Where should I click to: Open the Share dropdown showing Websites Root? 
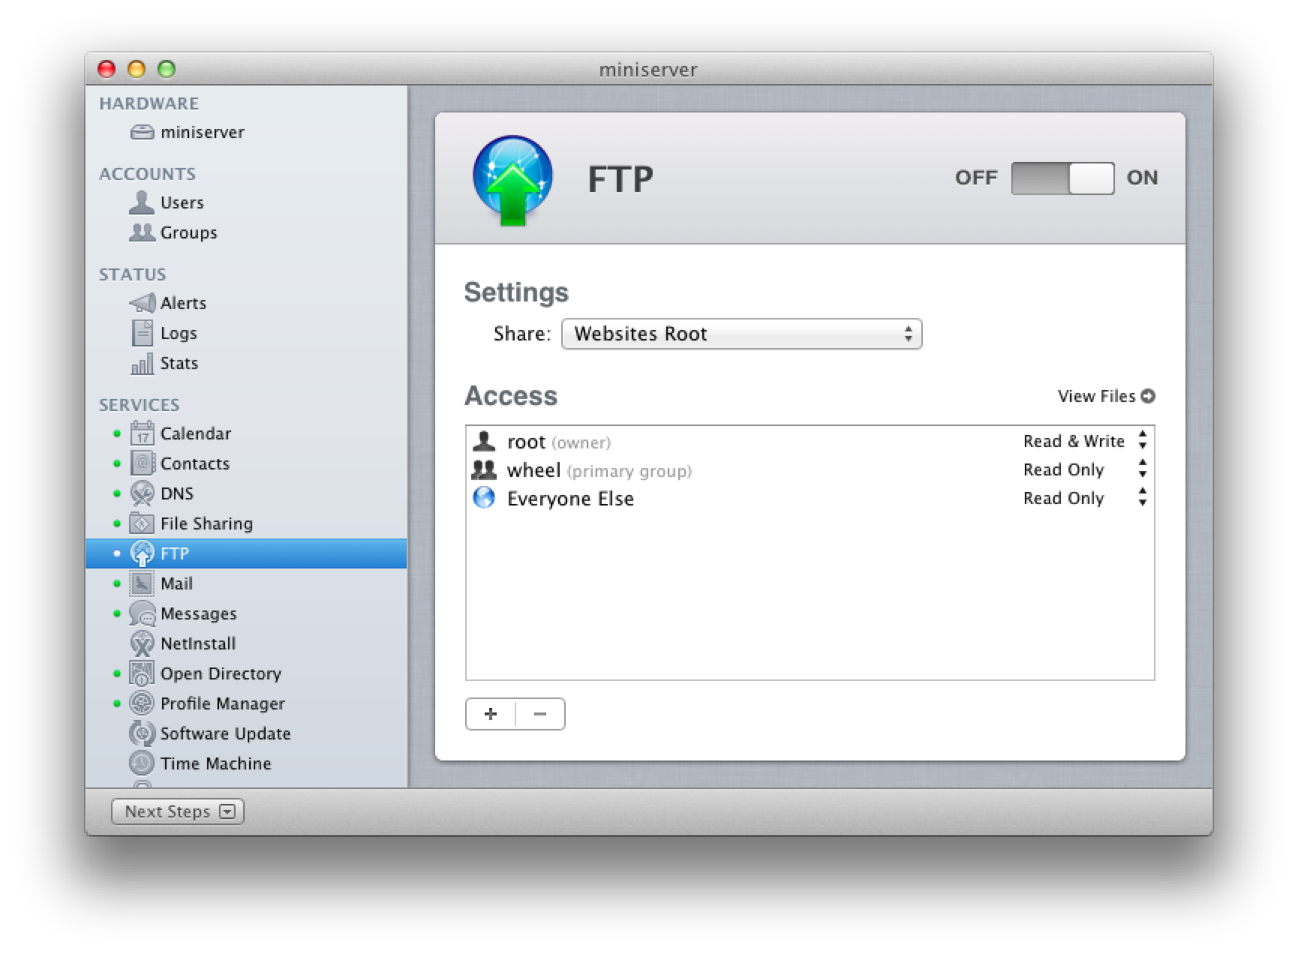tap(741, 333)
